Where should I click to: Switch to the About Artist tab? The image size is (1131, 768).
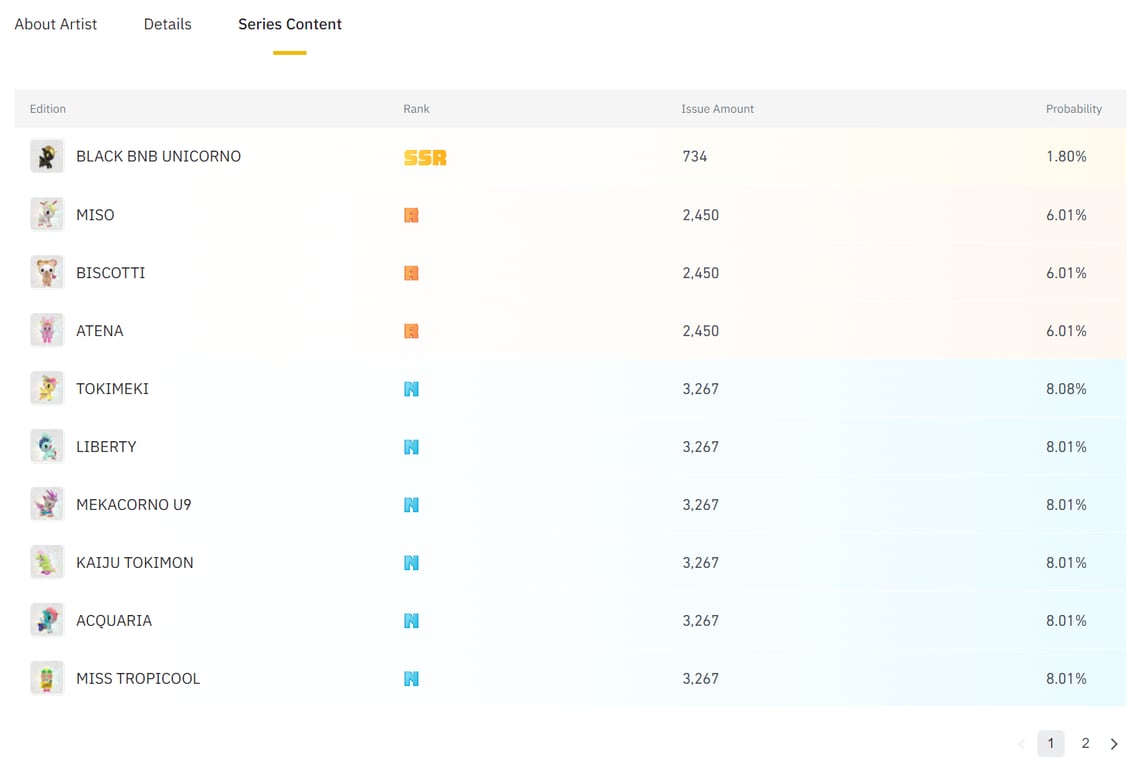56,24
